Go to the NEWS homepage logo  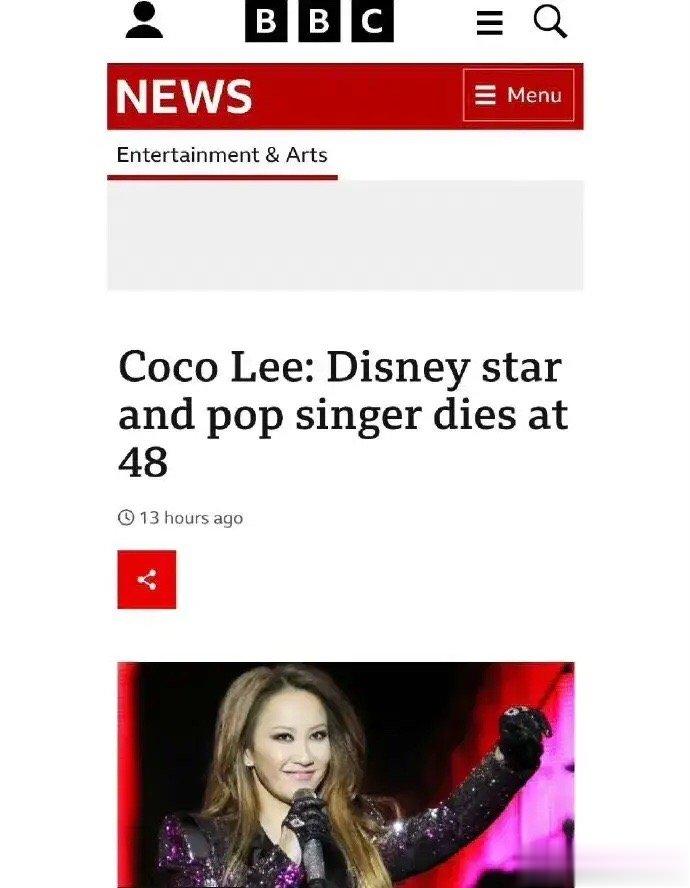[184, 96]
